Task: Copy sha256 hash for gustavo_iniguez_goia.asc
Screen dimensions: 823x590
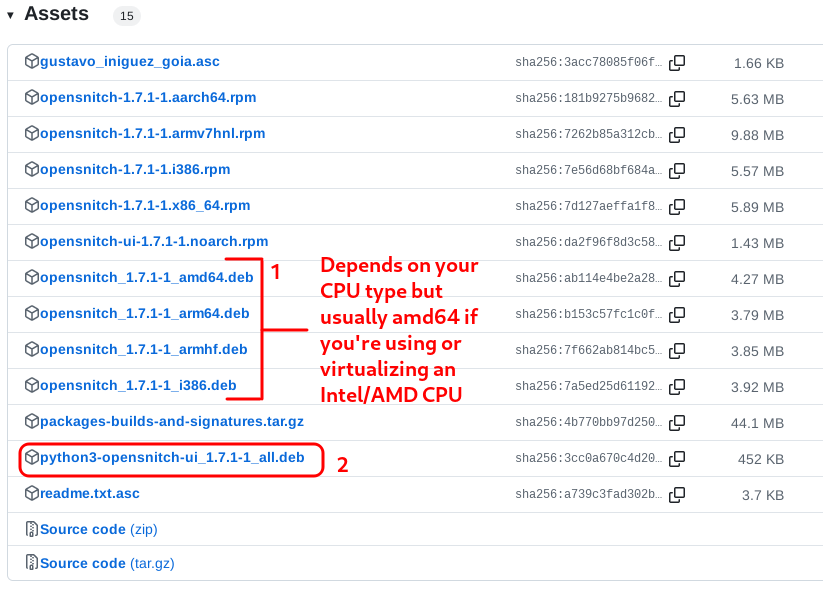Action: click(677, 62)
